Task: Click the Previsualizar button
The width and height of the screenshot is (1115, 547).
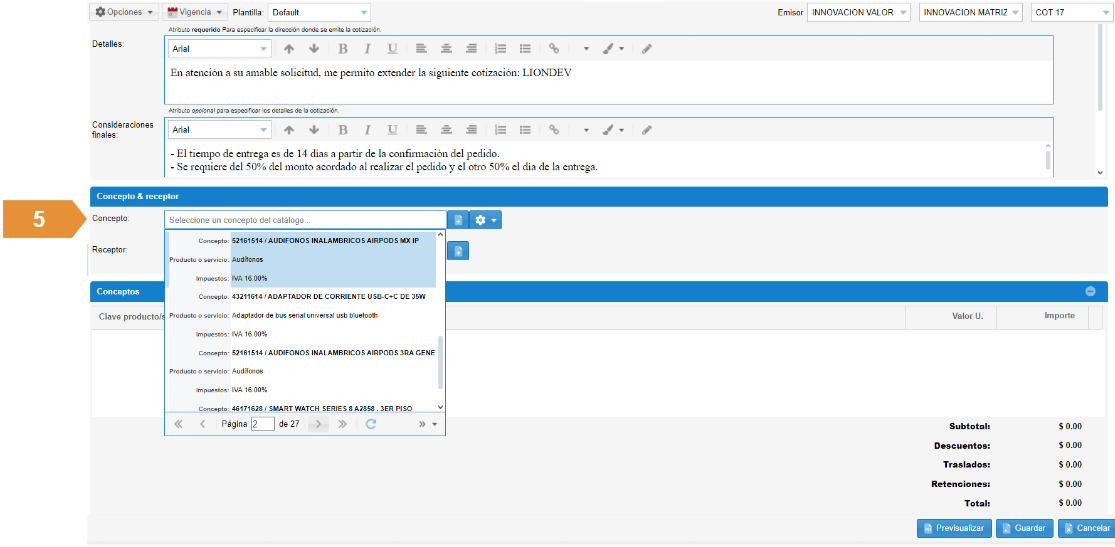Action: (x=953, y=528)
